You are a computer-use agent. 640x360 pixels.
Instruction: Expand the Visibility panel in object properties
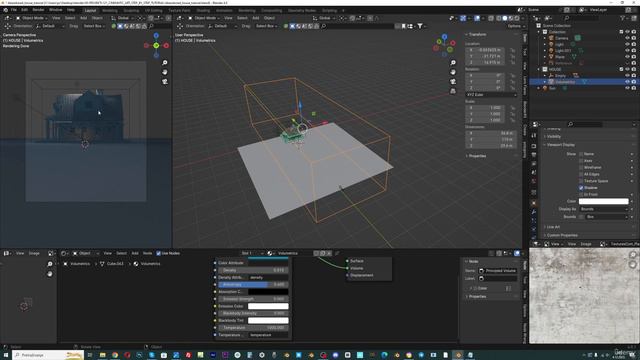554,136
